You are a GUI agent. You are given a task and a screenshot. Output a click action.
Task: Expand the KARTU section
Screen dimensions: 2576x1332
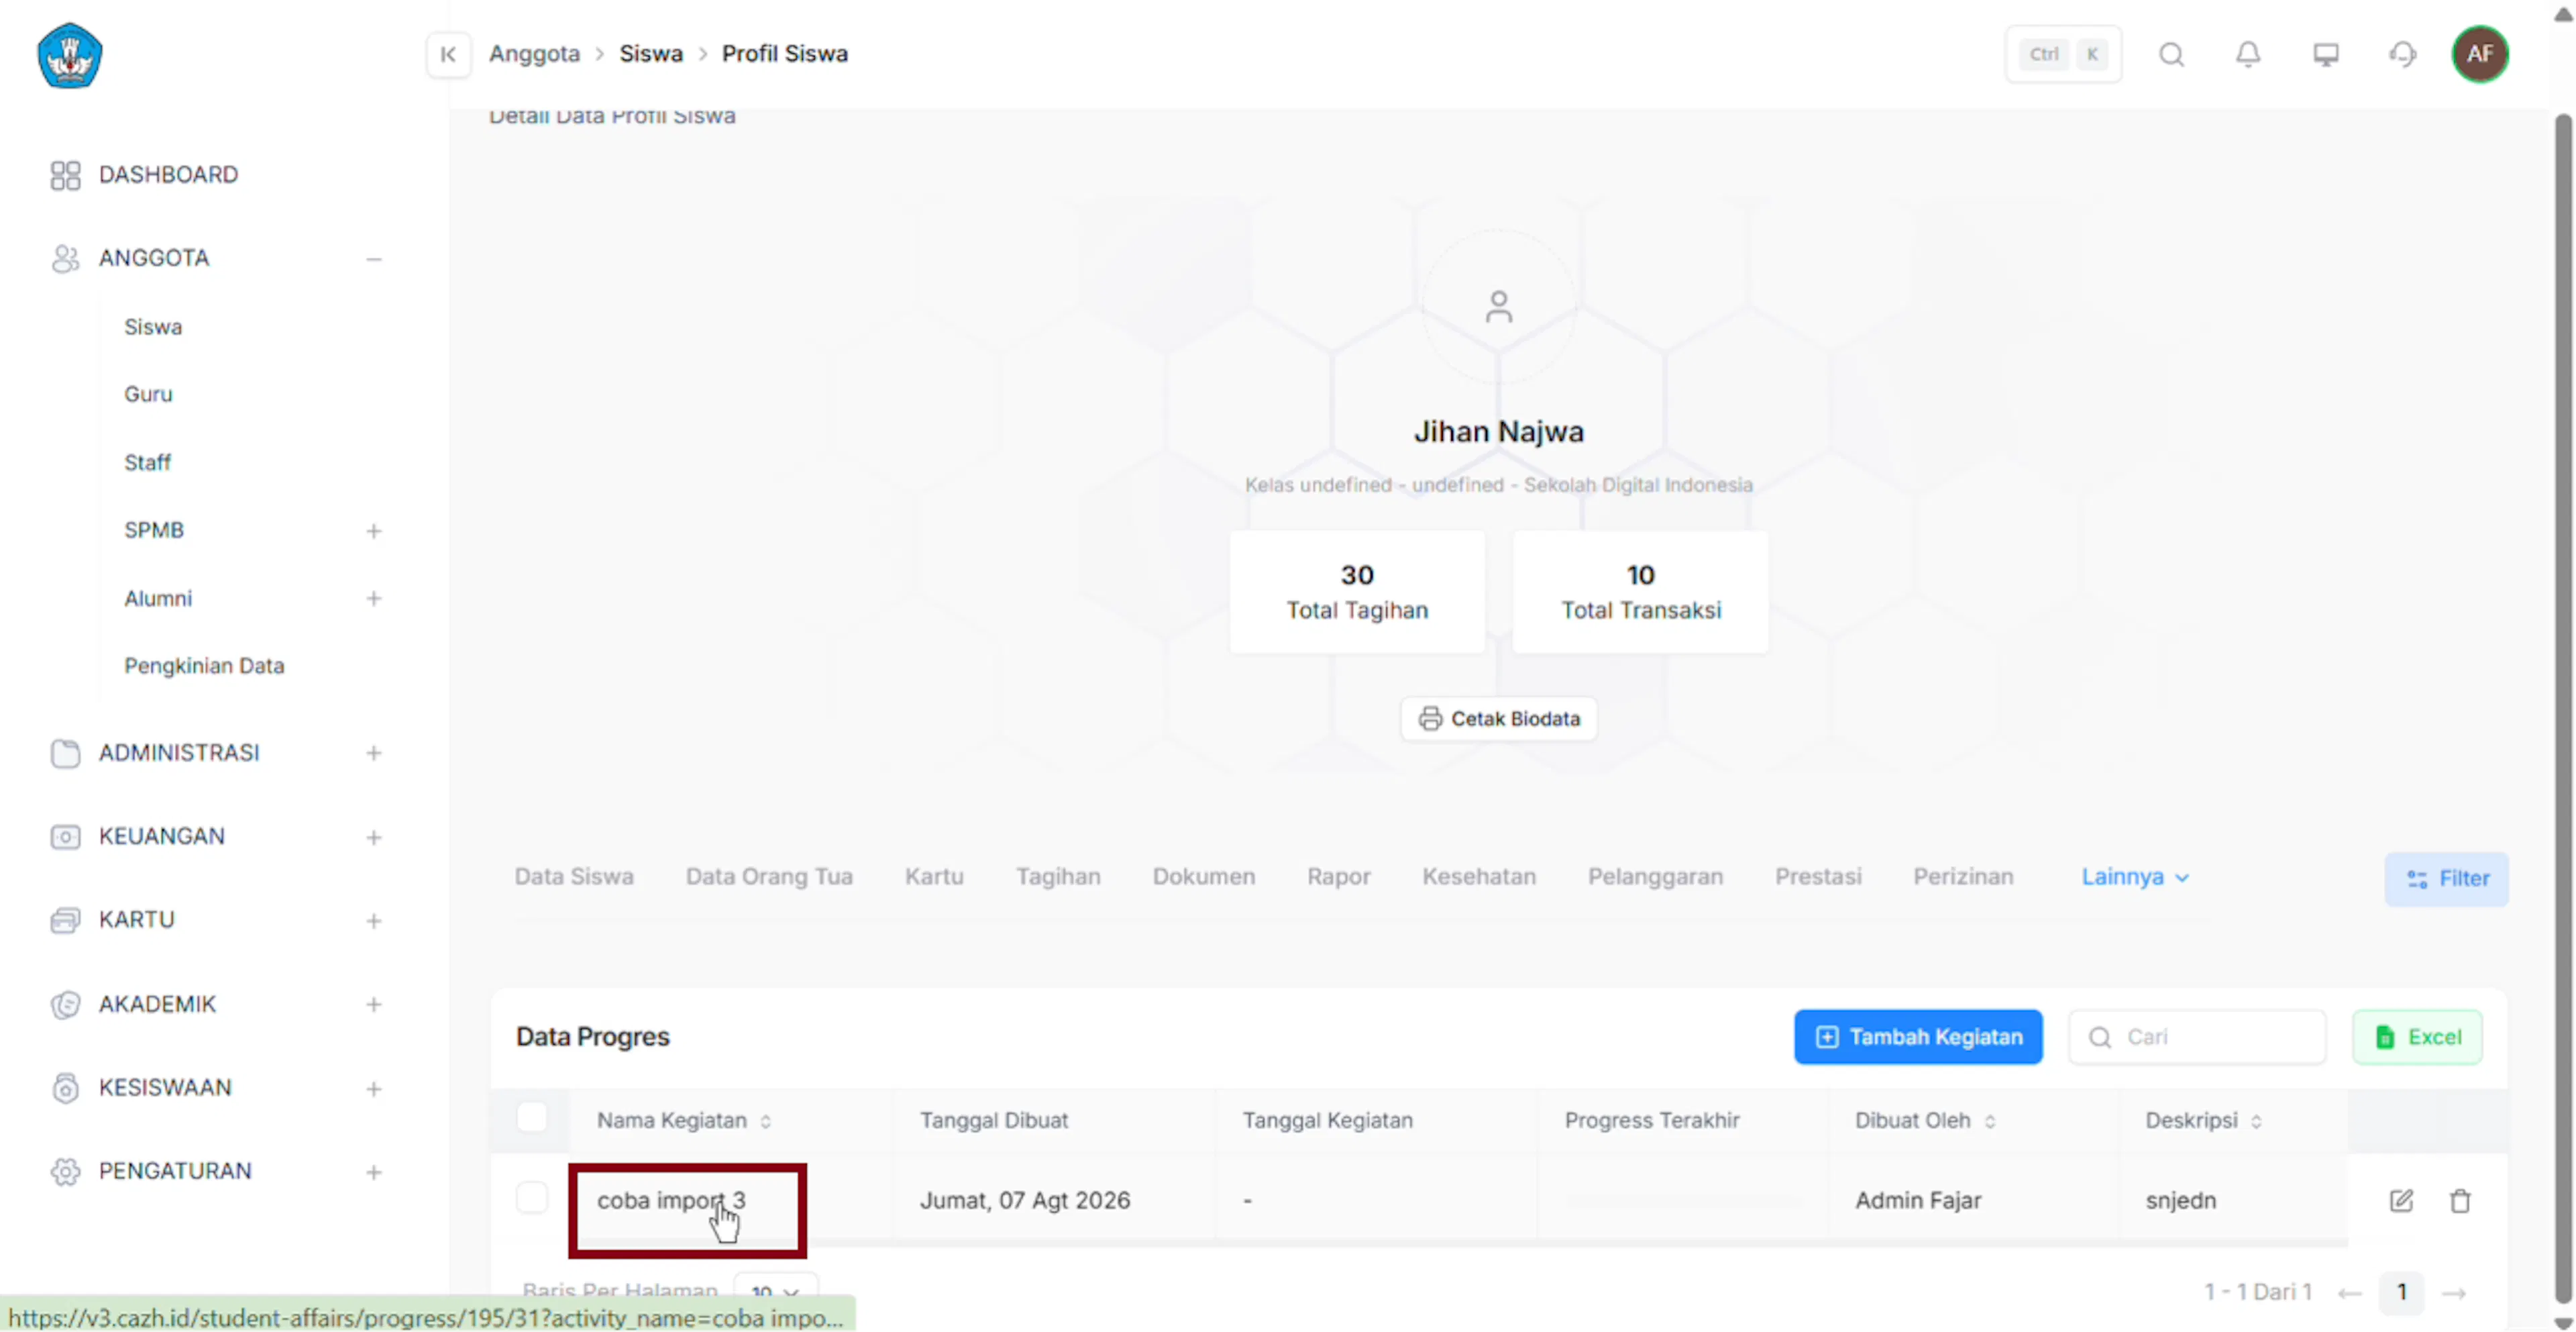coord(373,920)
